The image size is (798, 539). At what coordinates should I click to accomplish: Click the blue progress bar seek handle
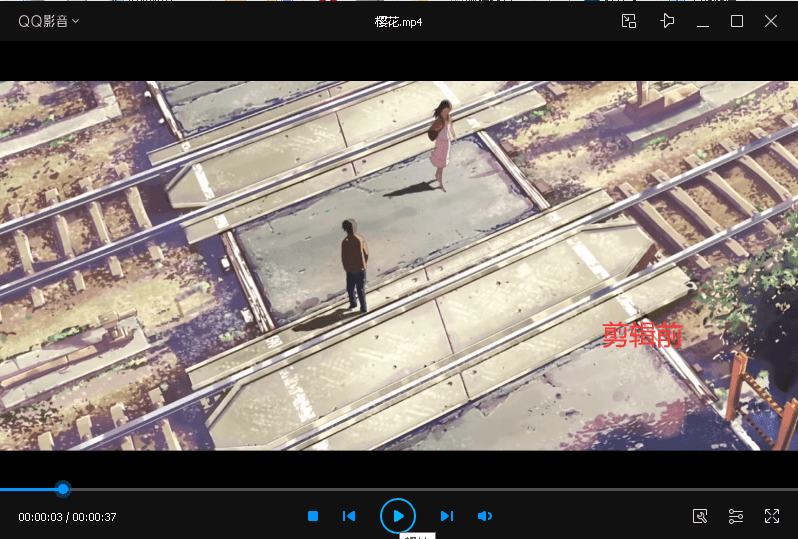point(63,489)
